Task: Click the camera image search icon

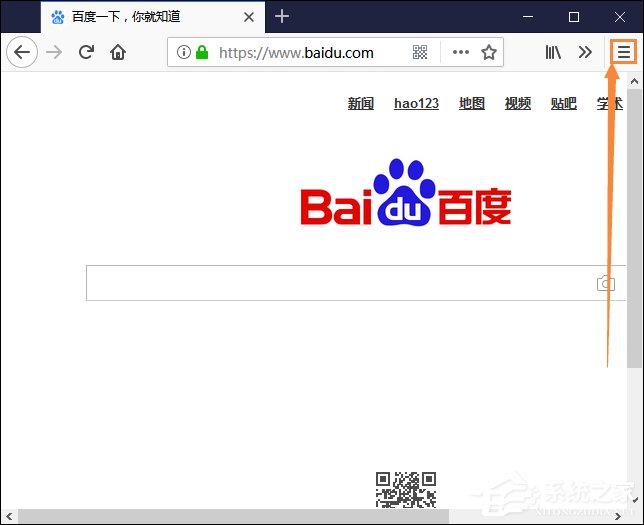Action: tap(606, 283)
